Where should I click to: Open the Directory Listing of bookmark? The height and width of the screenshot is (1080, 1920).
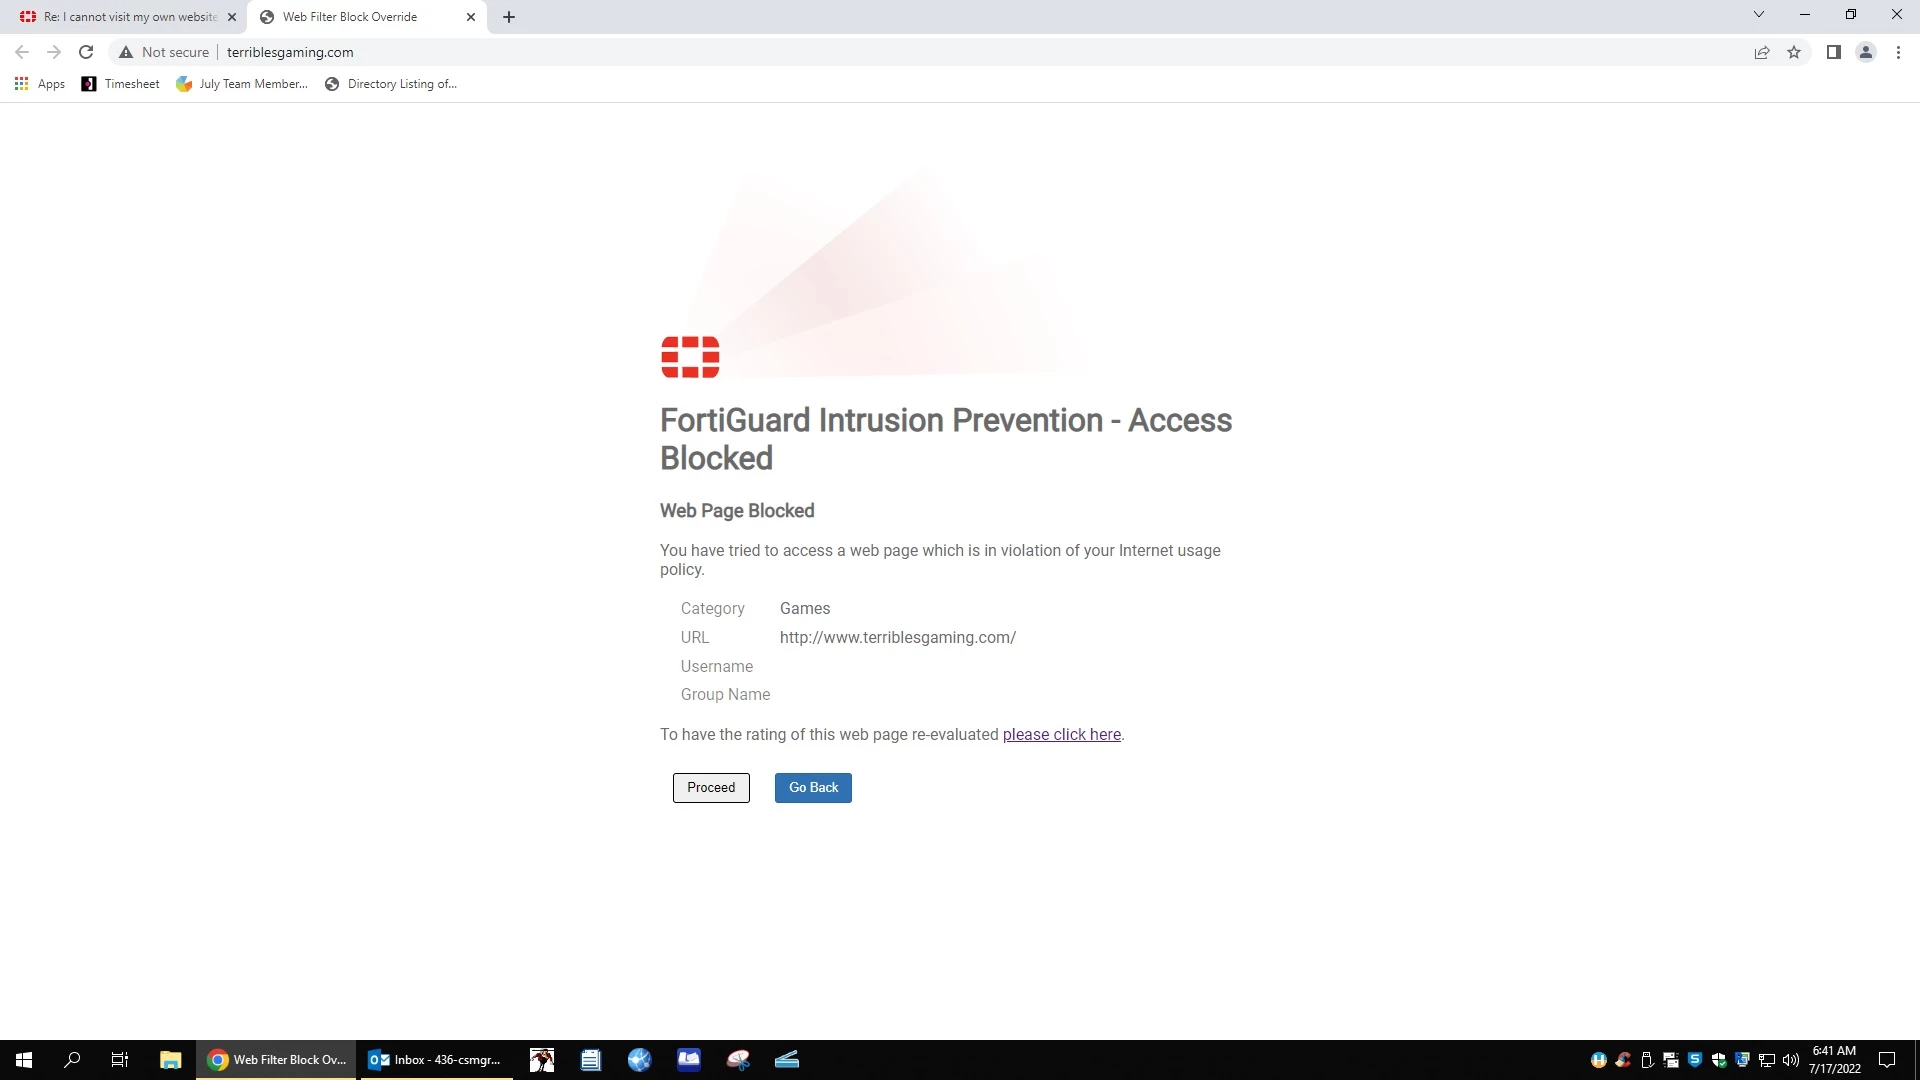[391, 84]
